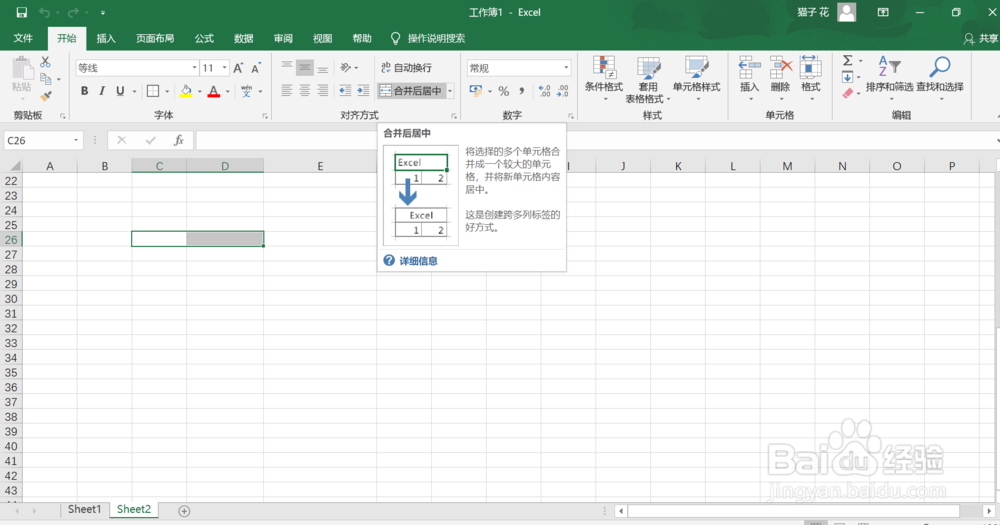Align text left
Screen dimensions: 1000x525
[287, 91]
